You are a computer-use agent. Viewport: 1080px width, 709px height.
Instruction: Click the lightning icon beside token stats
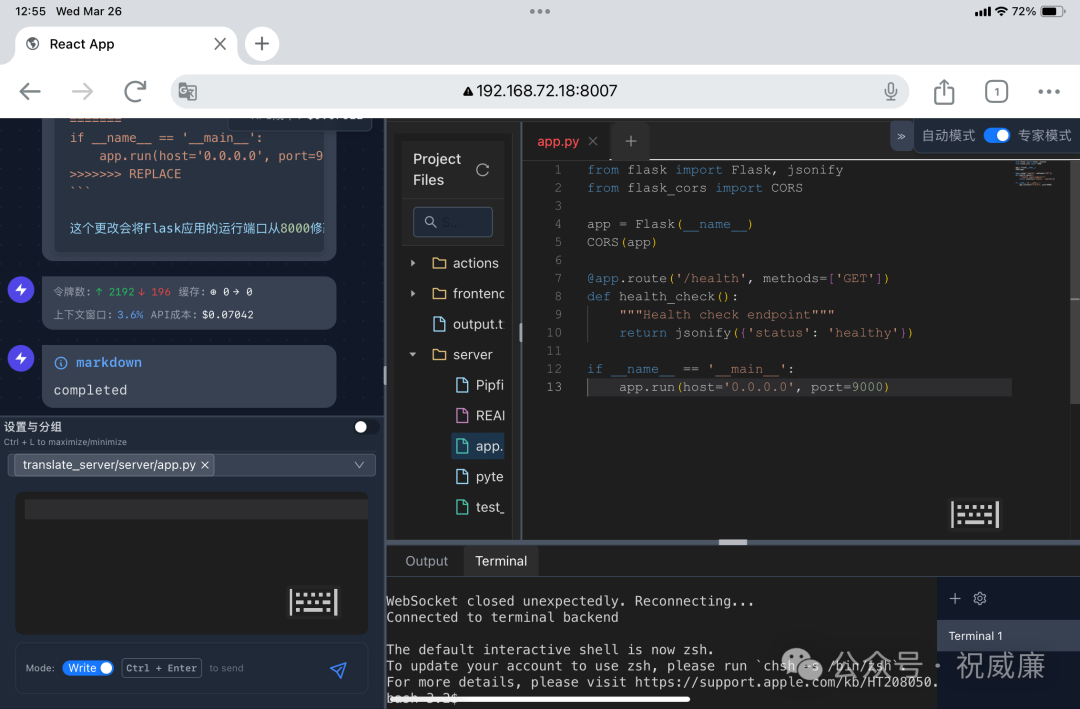(x=21, y=290)
